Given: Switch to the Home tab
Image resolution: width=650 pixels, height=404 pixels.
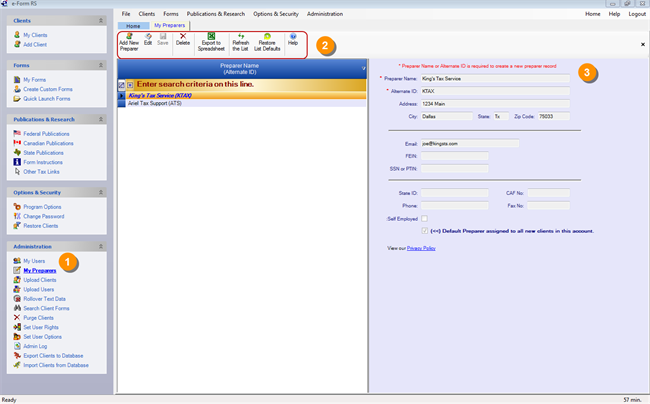Looking at the screenshot, I should [132, 25].
